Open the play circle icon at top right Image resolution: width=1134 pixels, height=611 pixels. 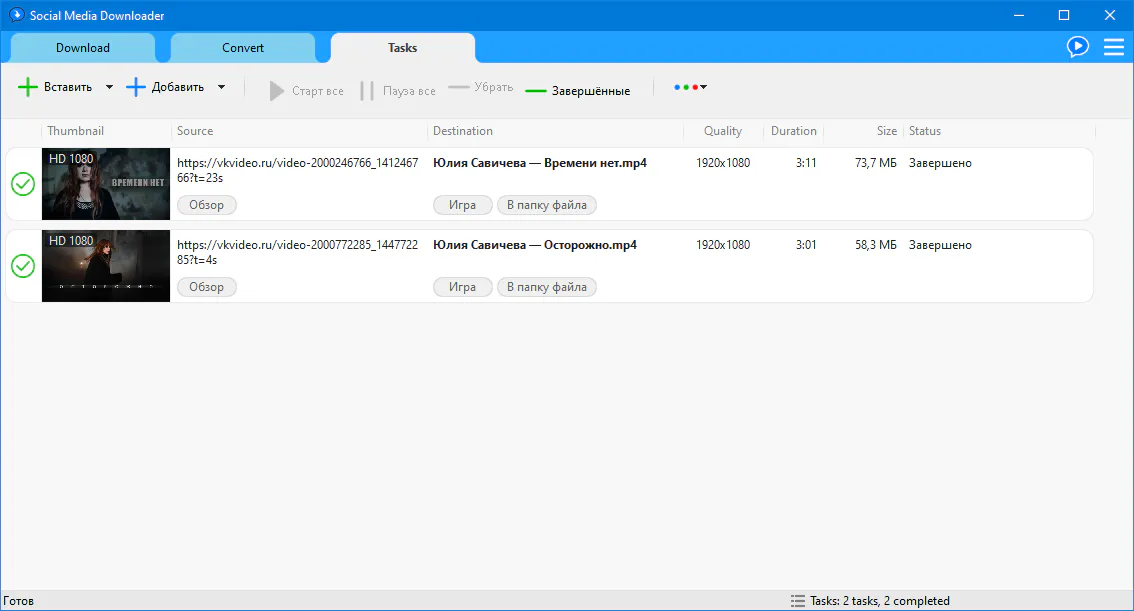[x=1077, y=46]
